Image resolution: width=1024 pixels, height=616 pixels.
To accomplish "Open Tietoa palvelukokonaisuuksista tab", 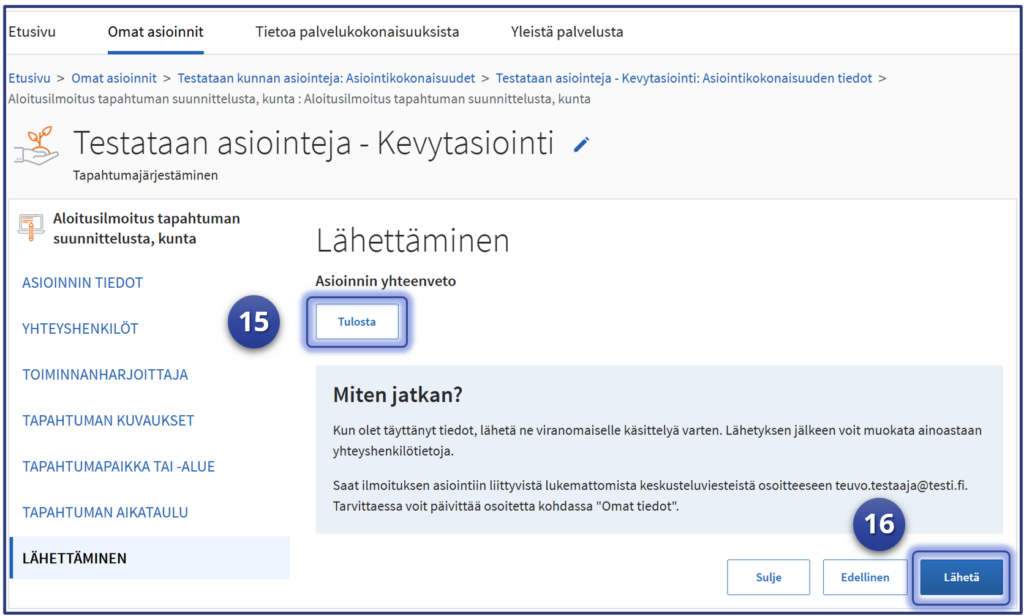I will (357, 32).
